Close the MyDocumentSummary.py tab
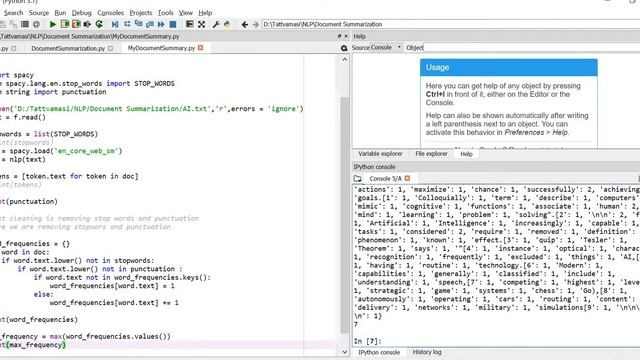Screen dimensions: 640x360 (x=200, y=48)
